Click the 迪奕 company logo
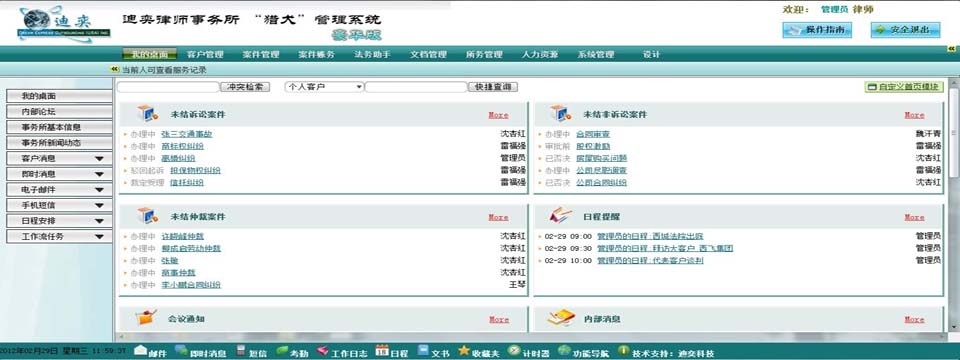960x360 pixels. tap(64, 23)
